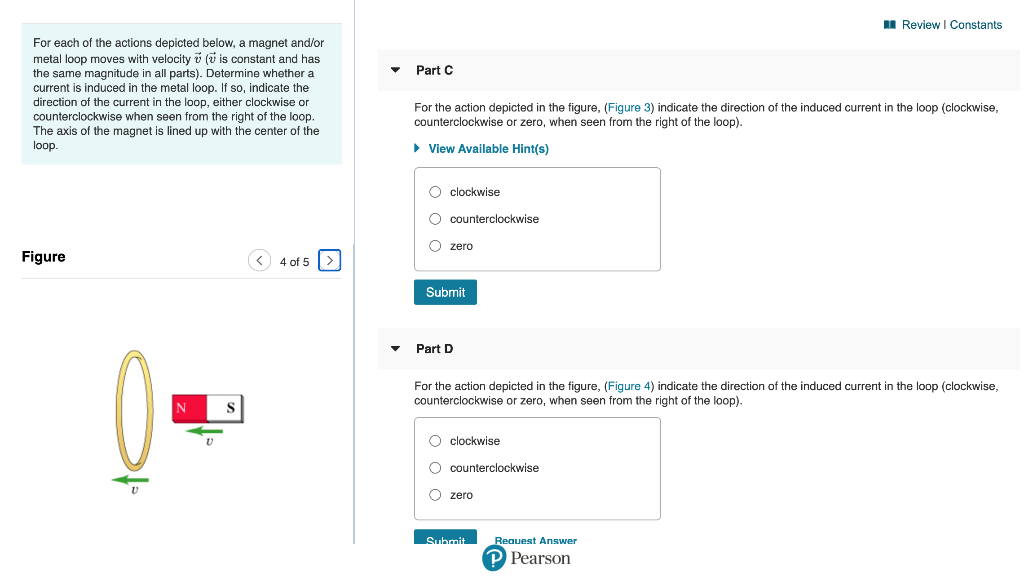1024x586 pixels.
Task: Click the Pearson logo
Action: tap(527, 558)
